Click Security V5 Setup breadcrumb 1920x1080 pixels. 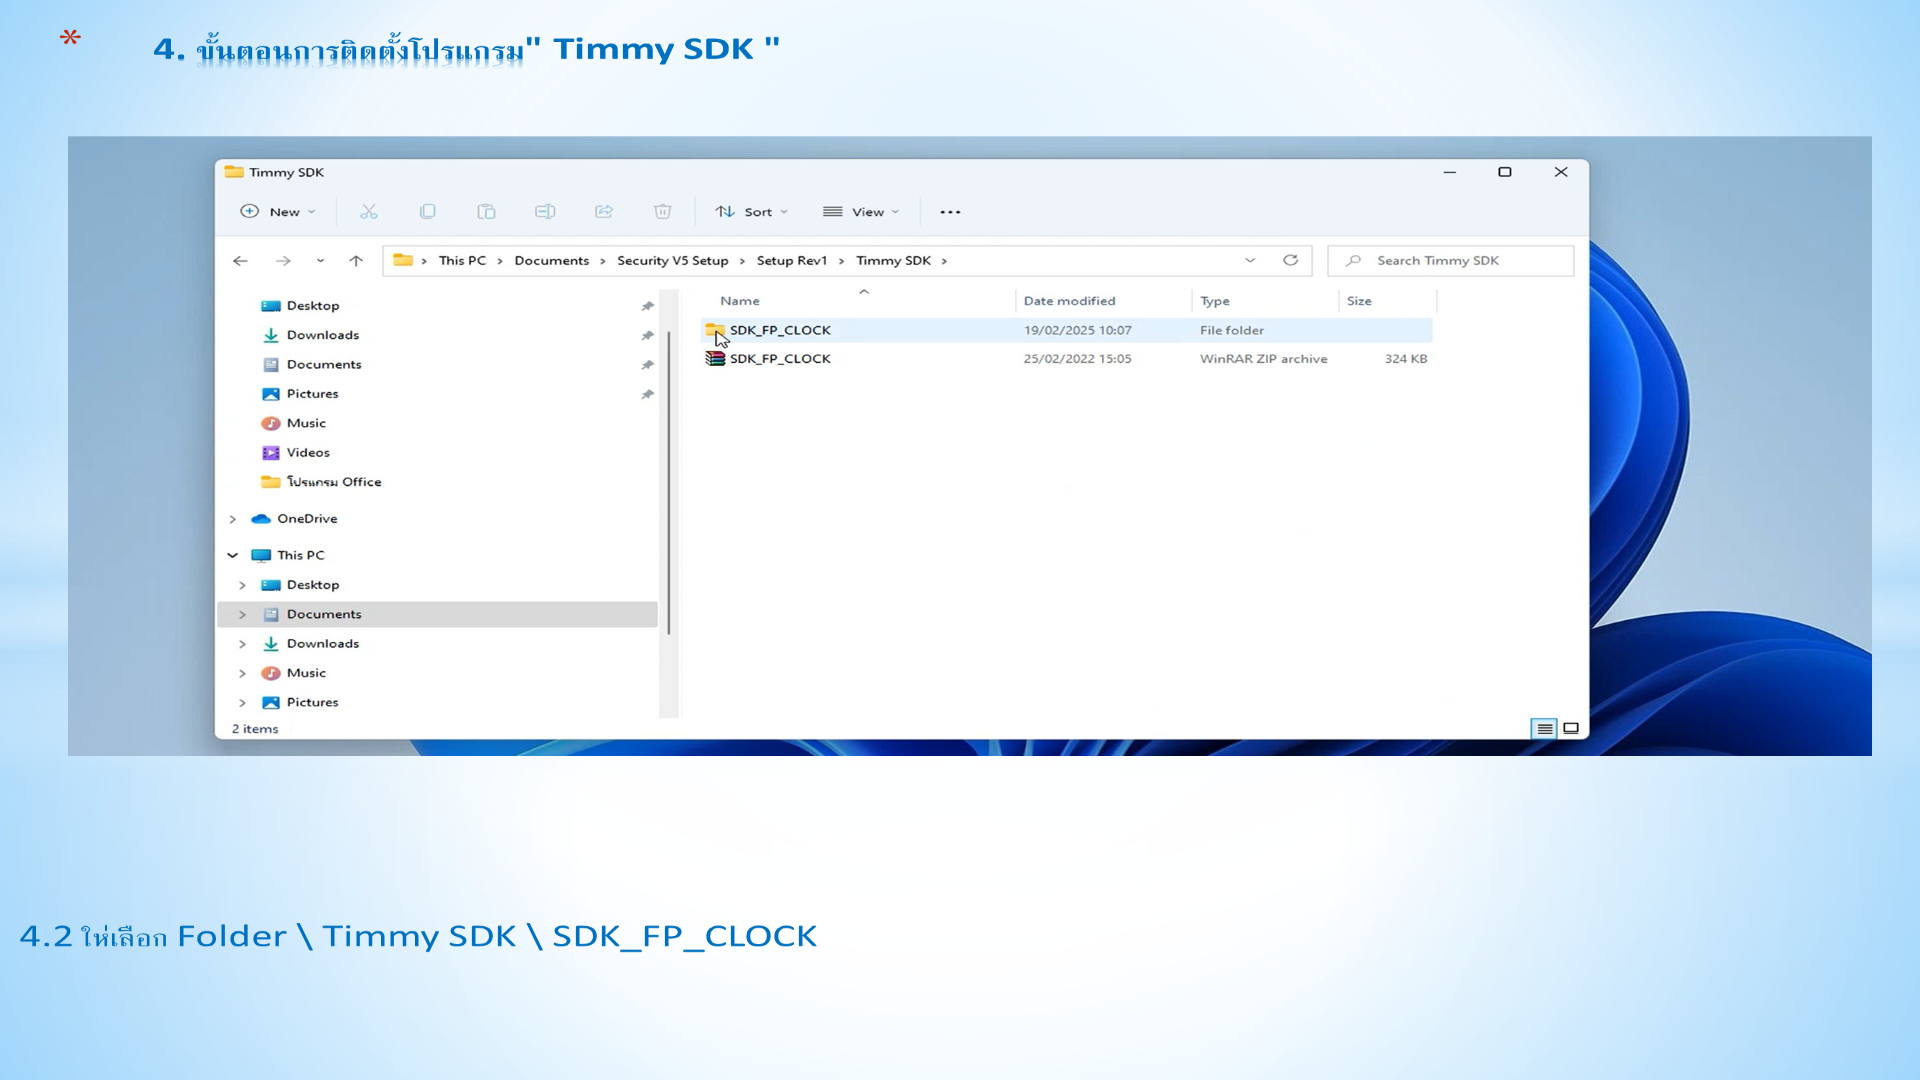point(673,261)
